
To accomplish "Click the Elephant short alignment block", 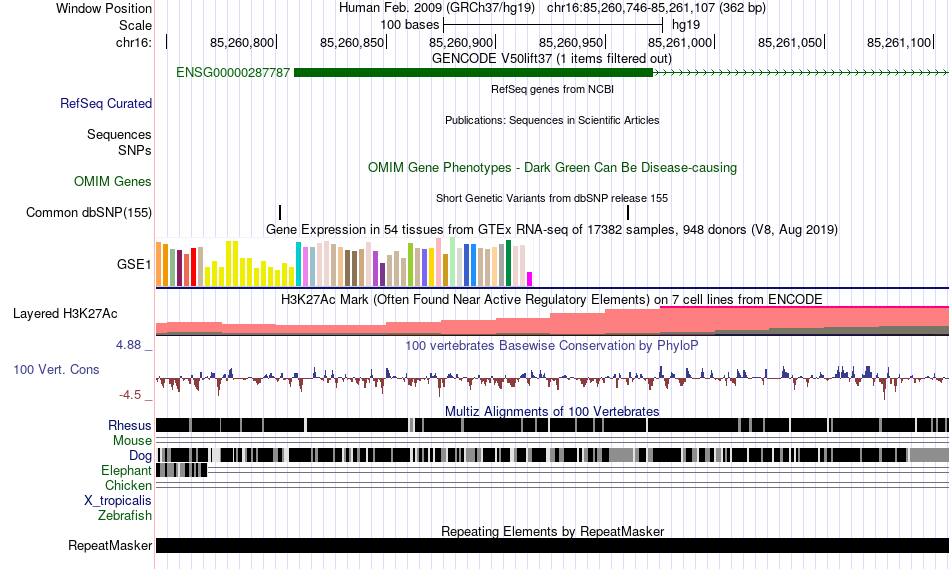I will (182, 470).
